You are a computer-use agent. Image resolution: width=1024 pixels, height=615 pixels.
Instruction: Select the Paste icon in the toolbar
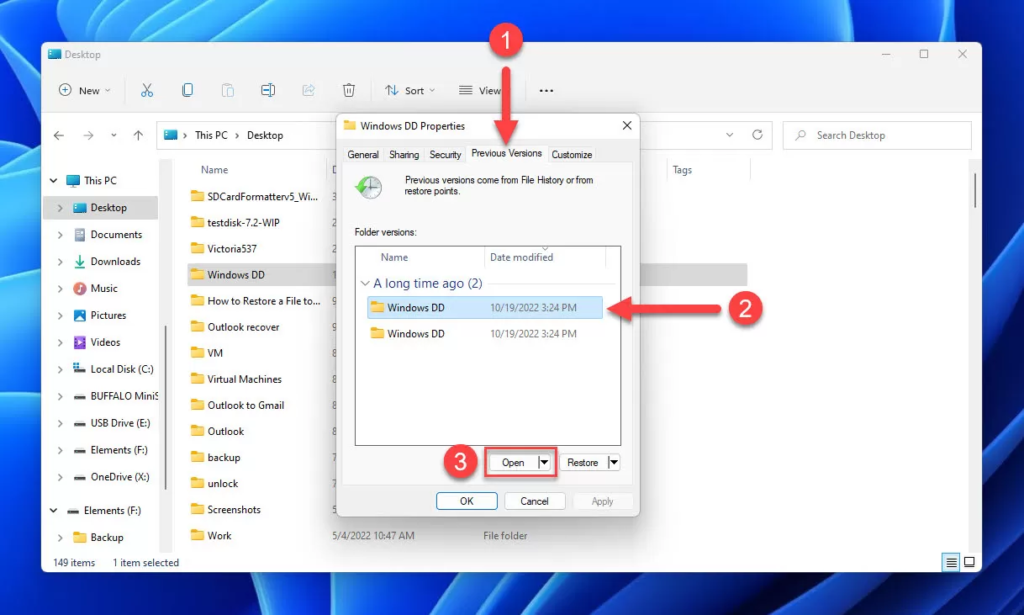(x=228, y=90)
